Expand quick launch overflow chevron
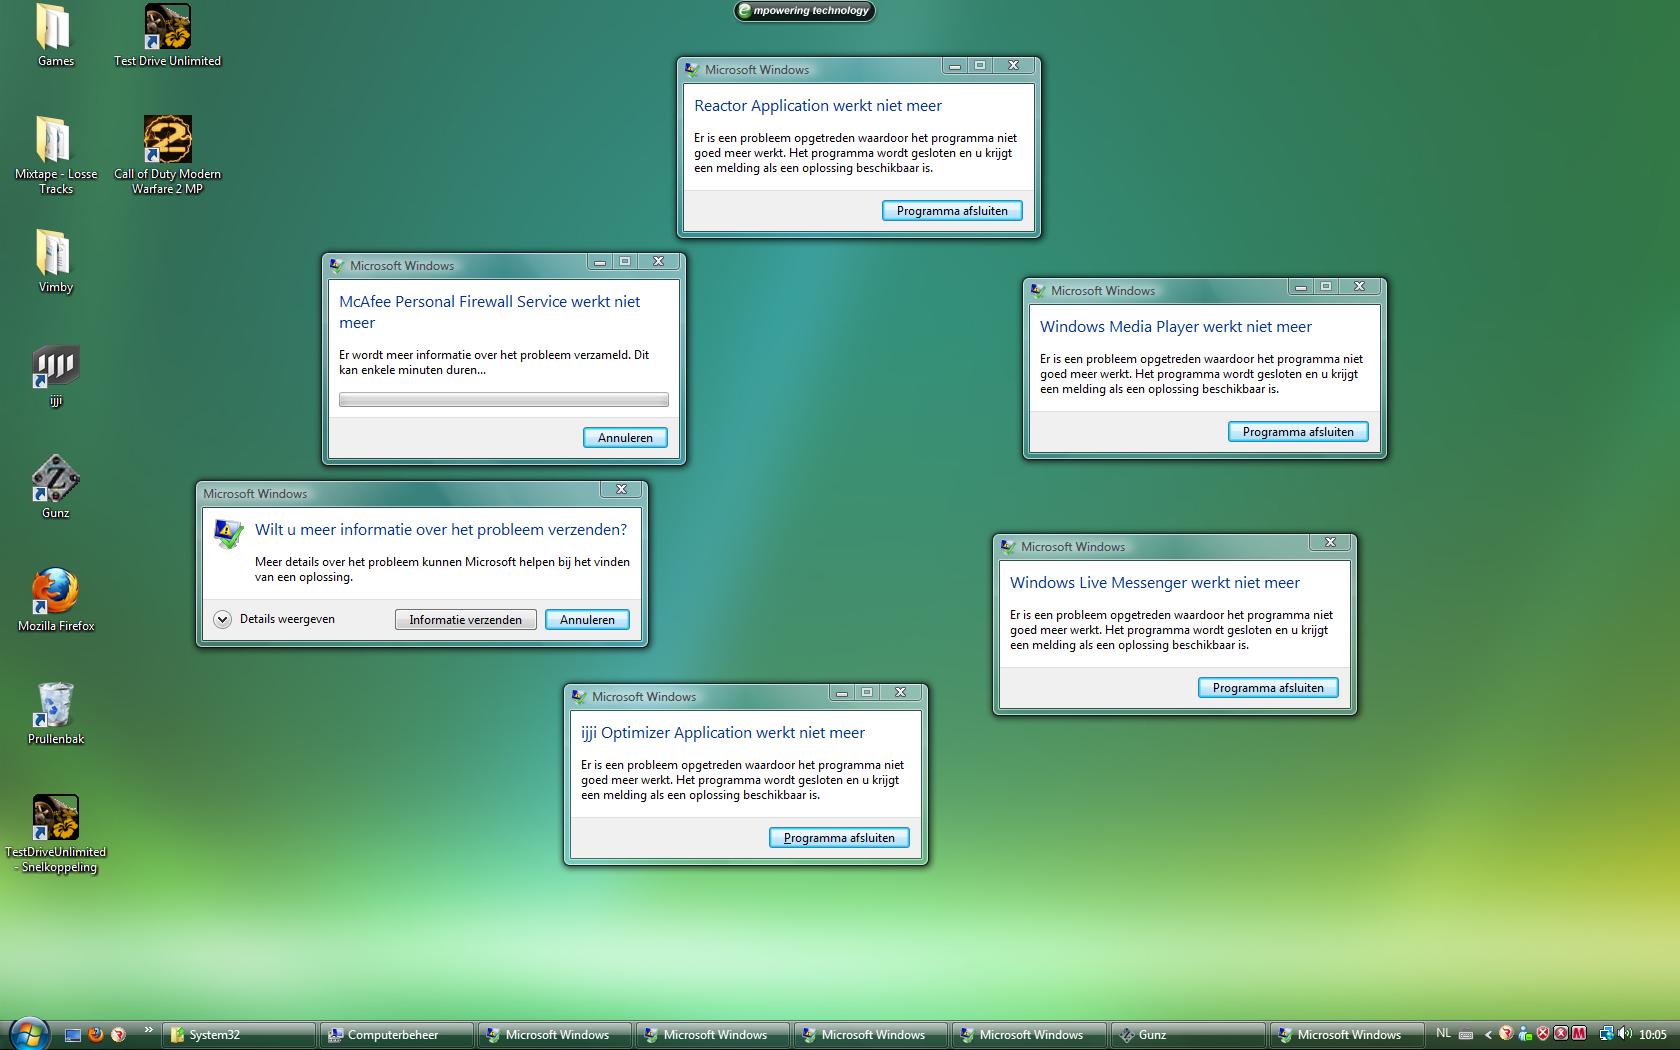 149,1030
